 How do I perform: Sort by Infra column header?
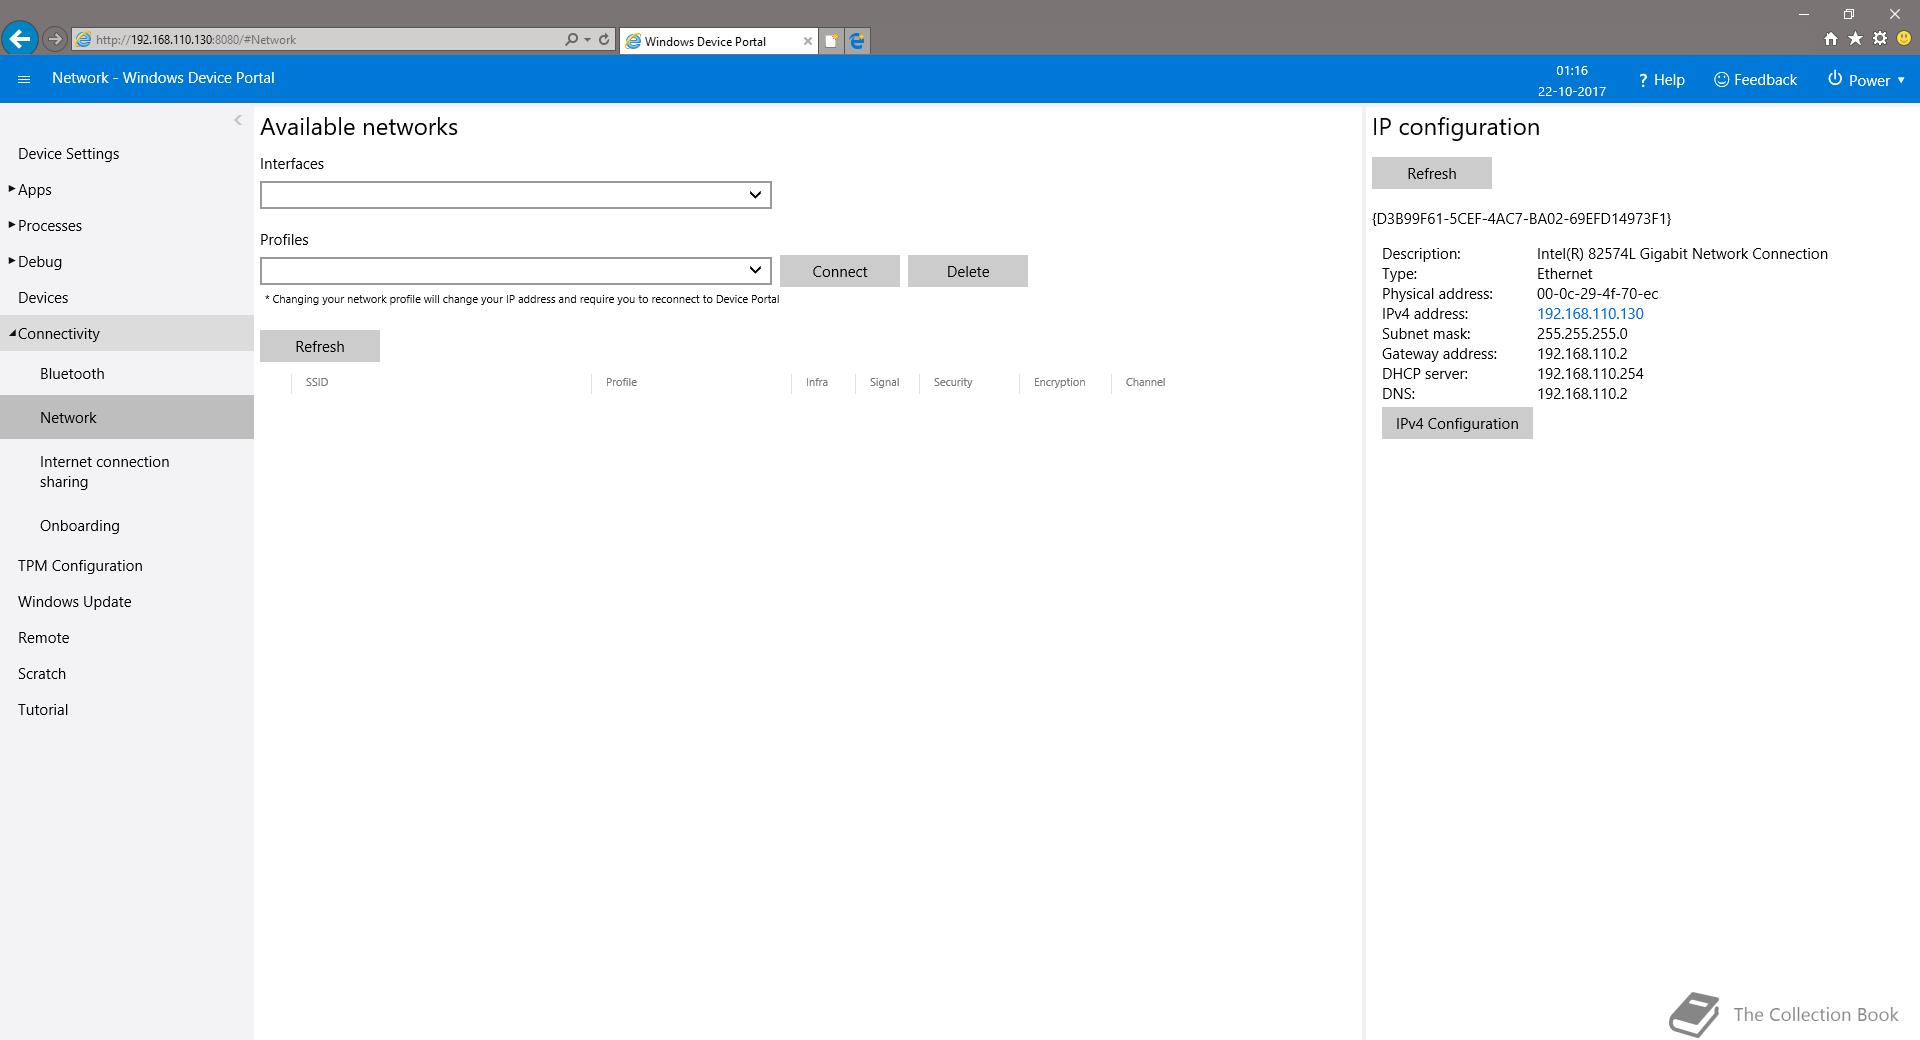point(817,382)
